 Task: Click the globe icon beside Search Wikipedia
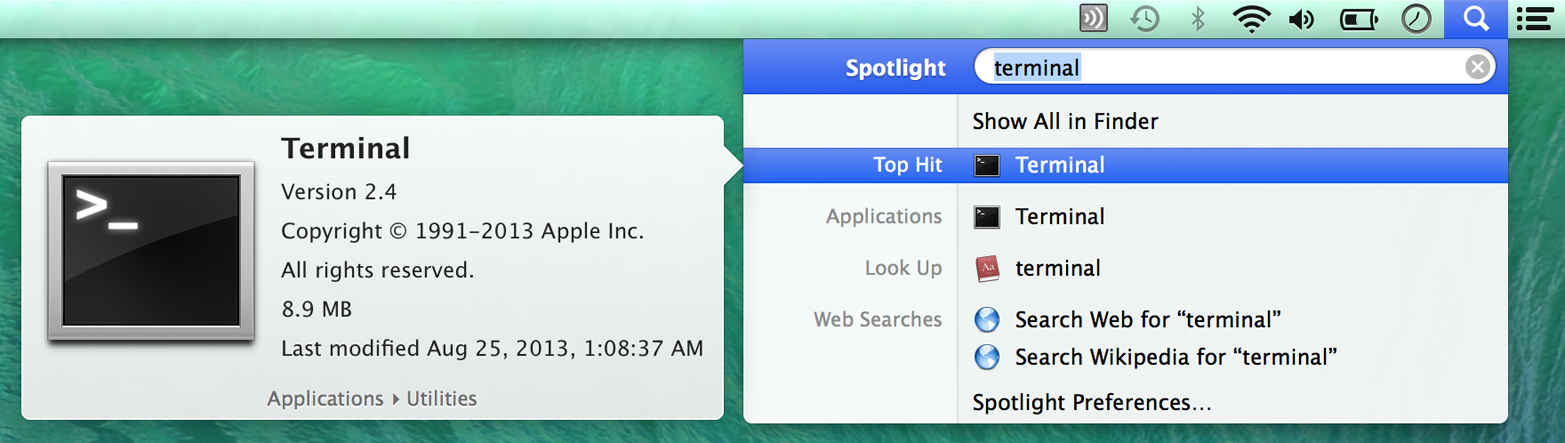click(987, 357)
